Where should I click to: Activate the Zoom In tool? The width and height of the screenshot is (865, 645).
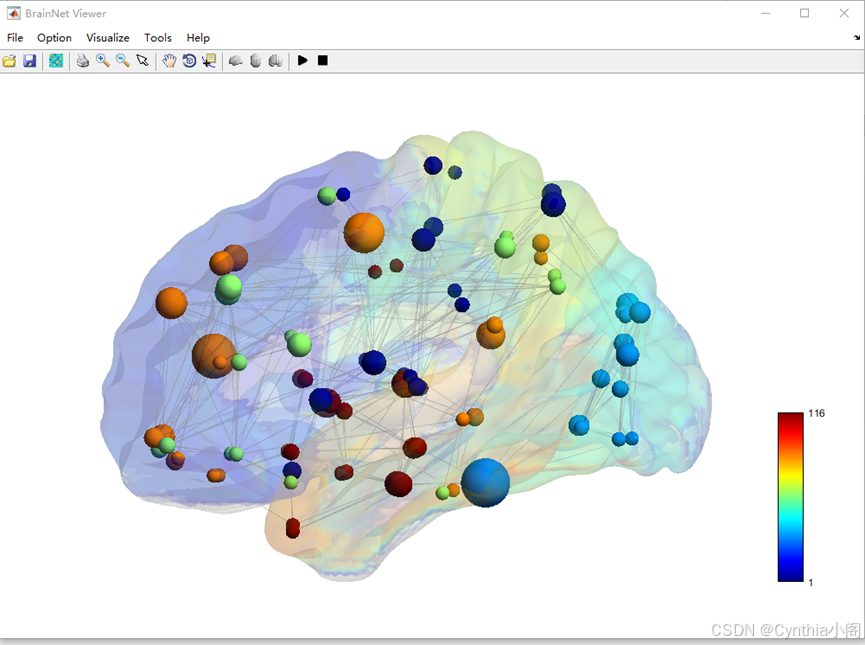pyautogui.click(x=102, y=60)
